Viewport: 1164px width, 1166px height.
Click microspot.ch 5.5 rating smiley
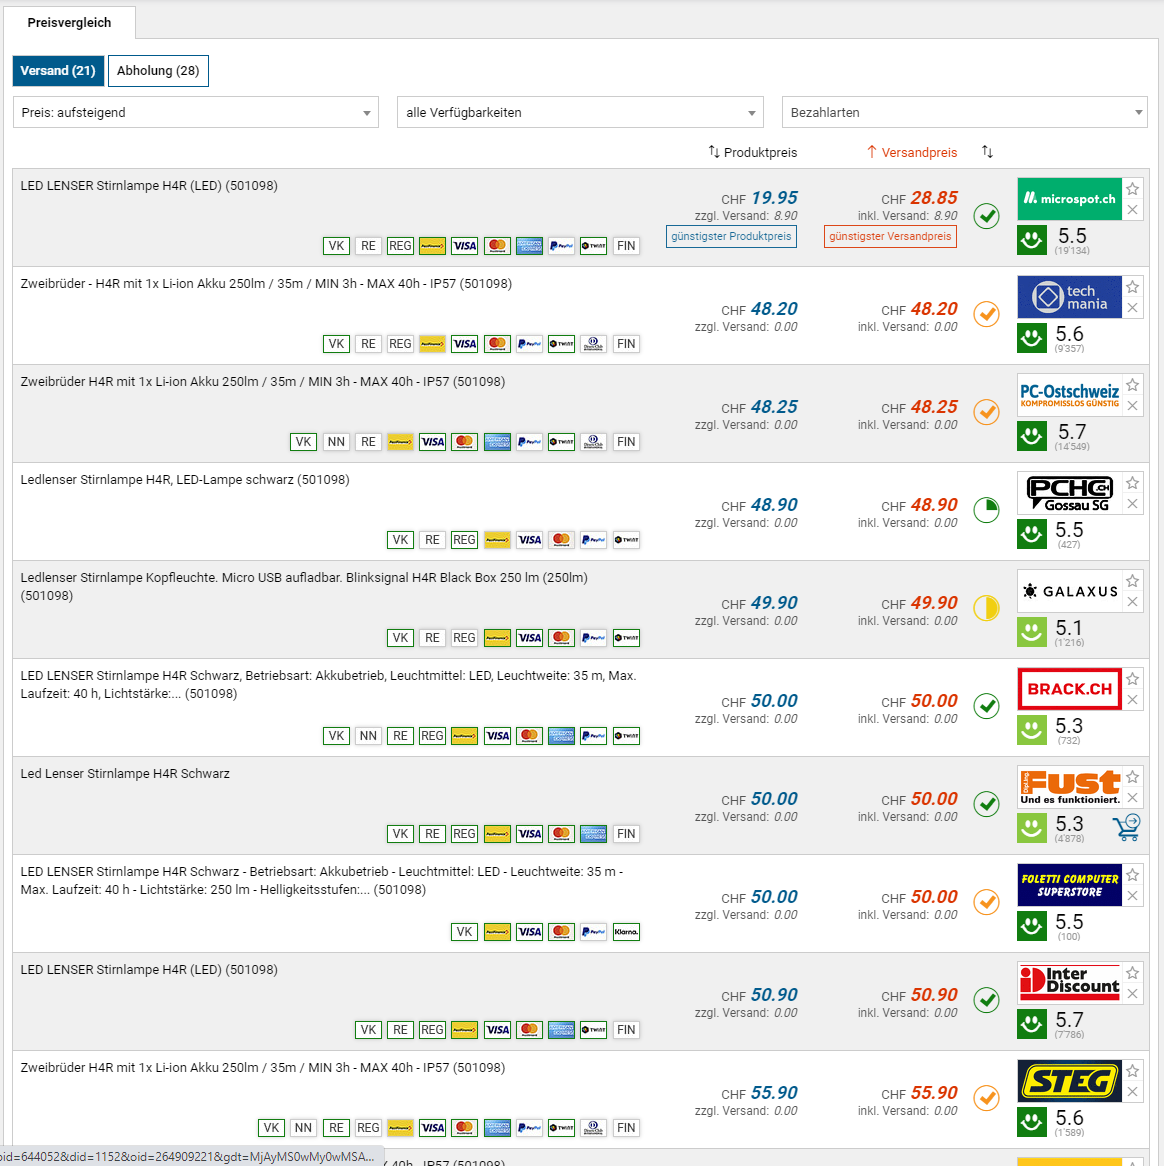1032,240
